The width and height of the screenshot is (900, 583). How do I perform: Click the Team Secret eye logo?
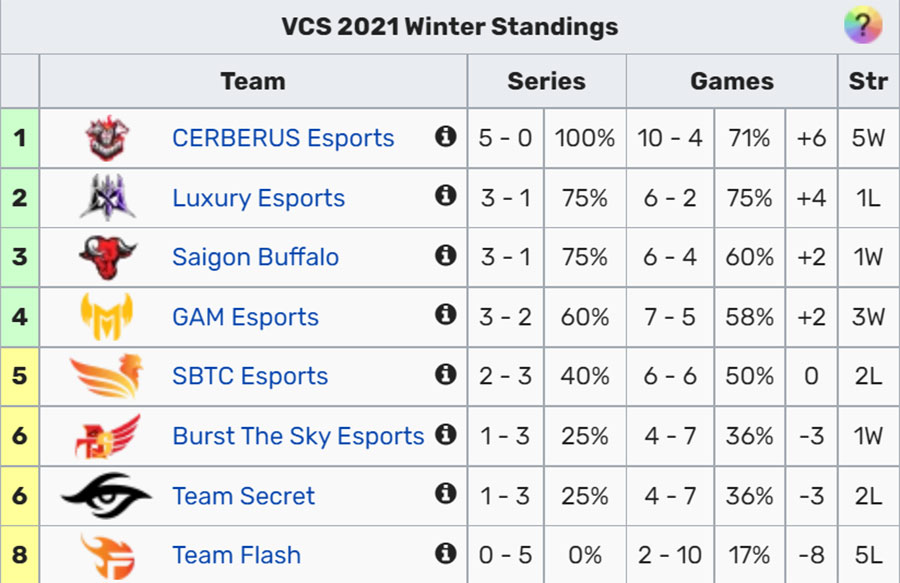(107, 495)
